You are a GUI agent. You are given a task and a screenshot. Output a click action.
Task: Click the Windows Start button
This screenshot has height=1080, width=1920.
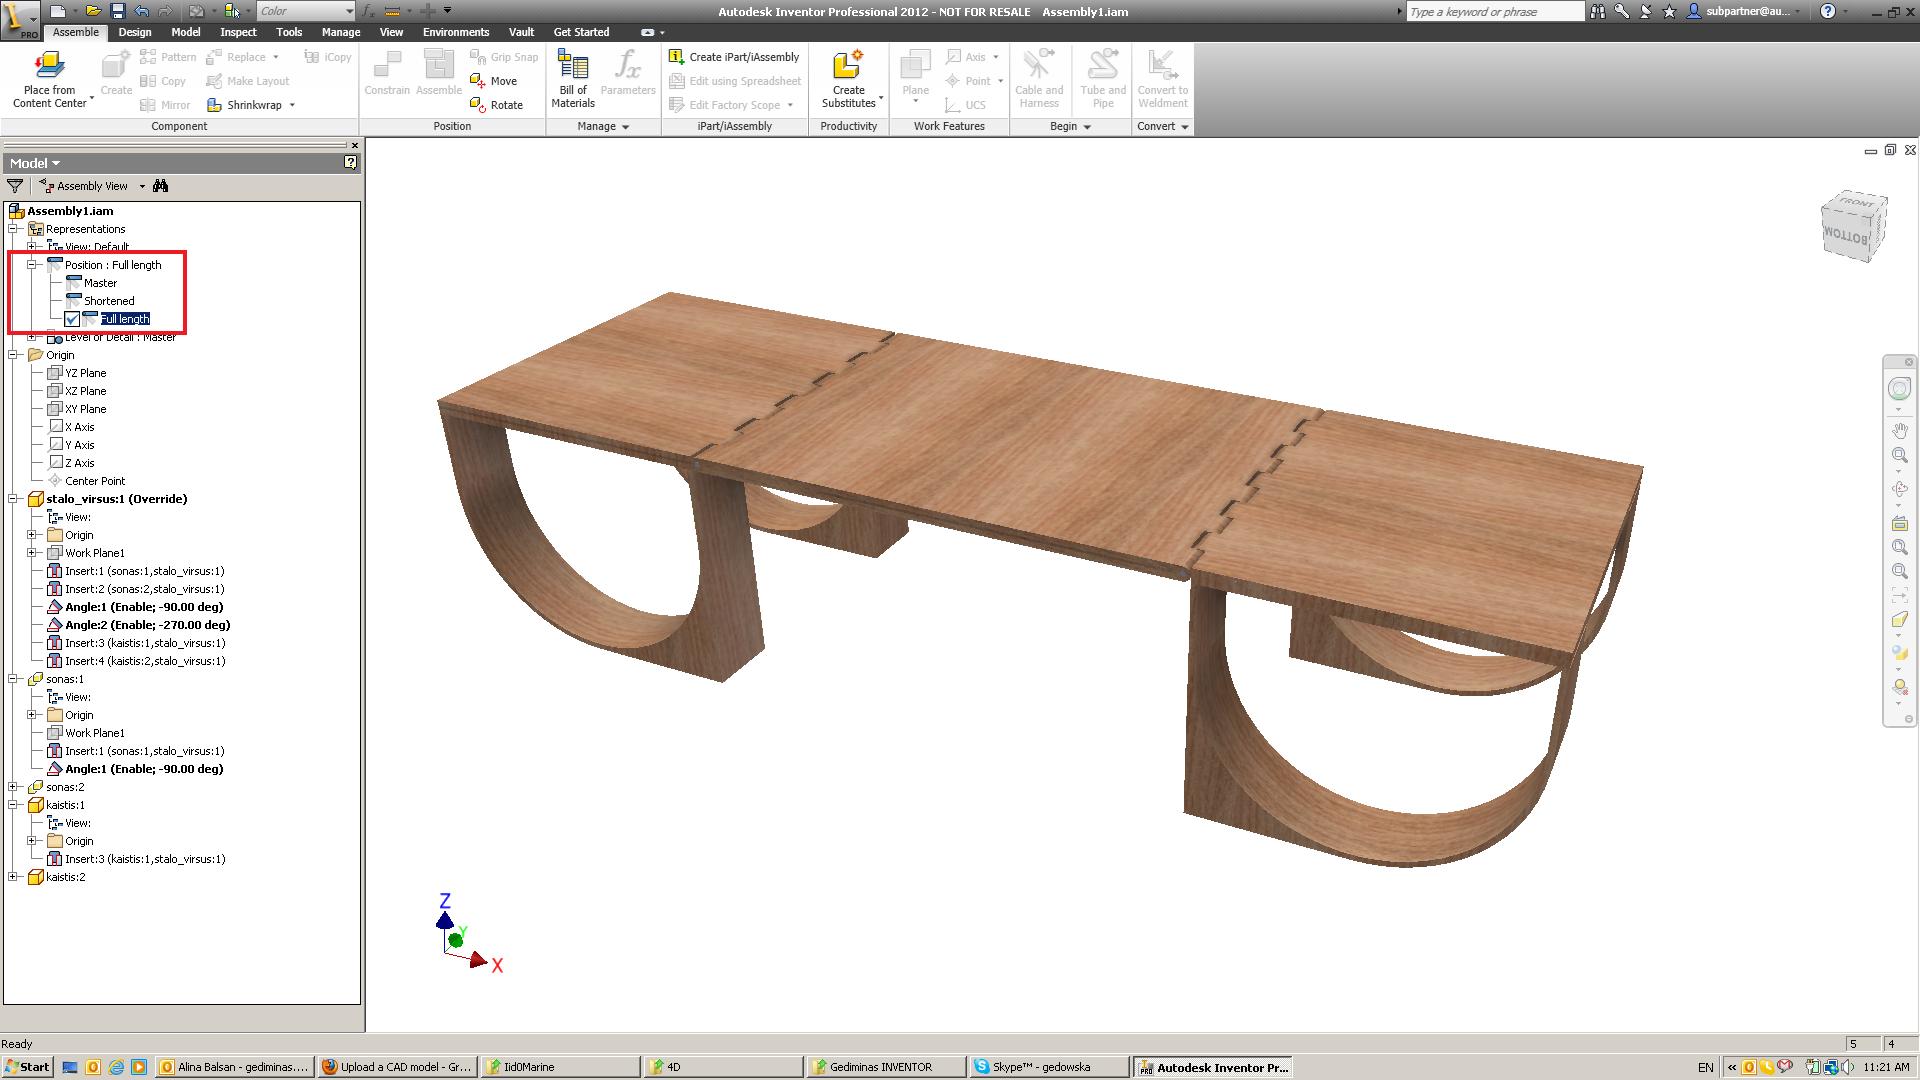(27, 1067)
